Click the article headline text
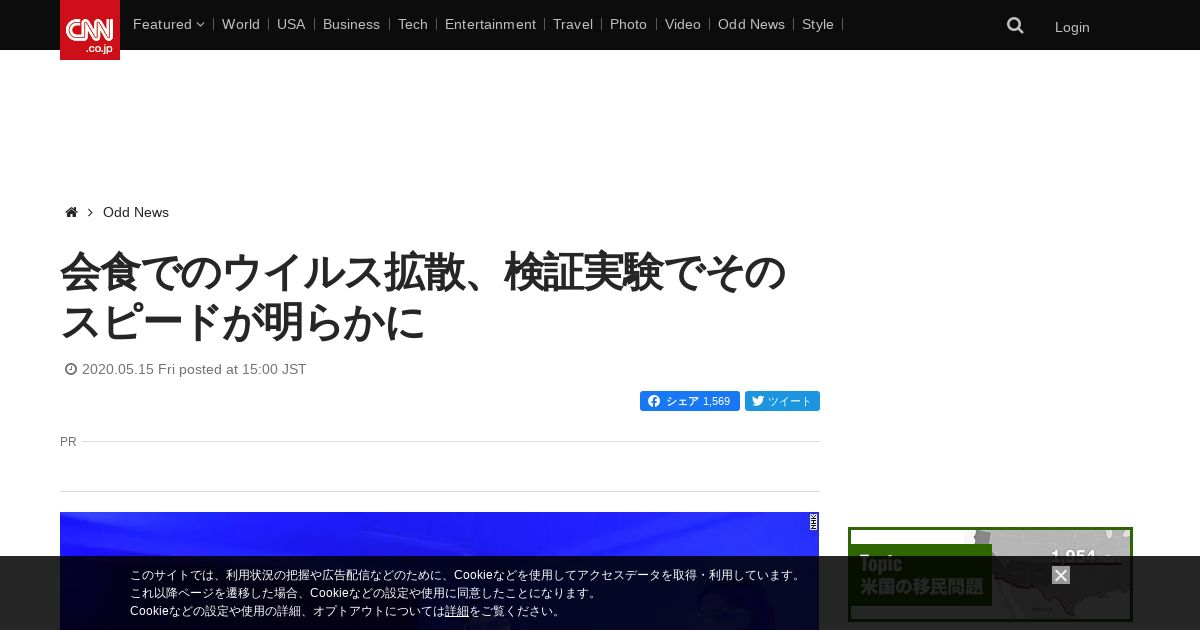Viewport: 1200px width, 630px height. tap(423, 297)
